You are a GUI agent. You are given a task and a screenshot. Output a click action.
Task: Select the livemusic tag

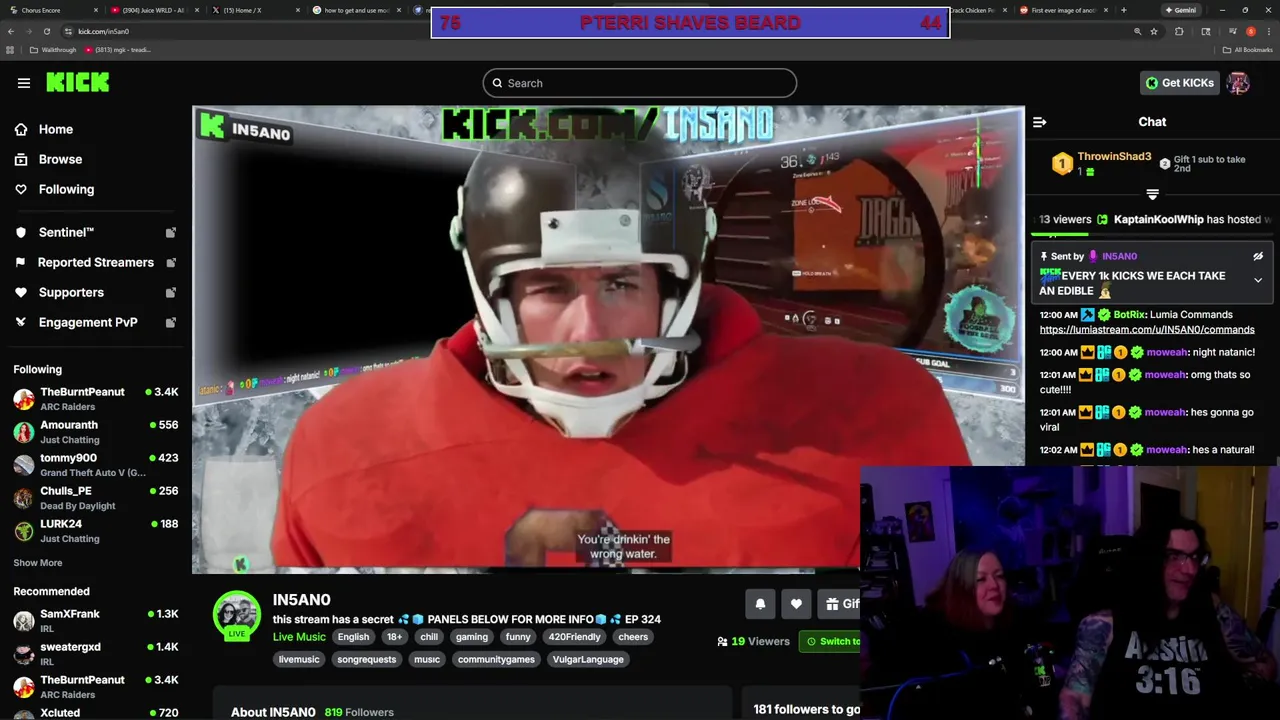point(299,659)
